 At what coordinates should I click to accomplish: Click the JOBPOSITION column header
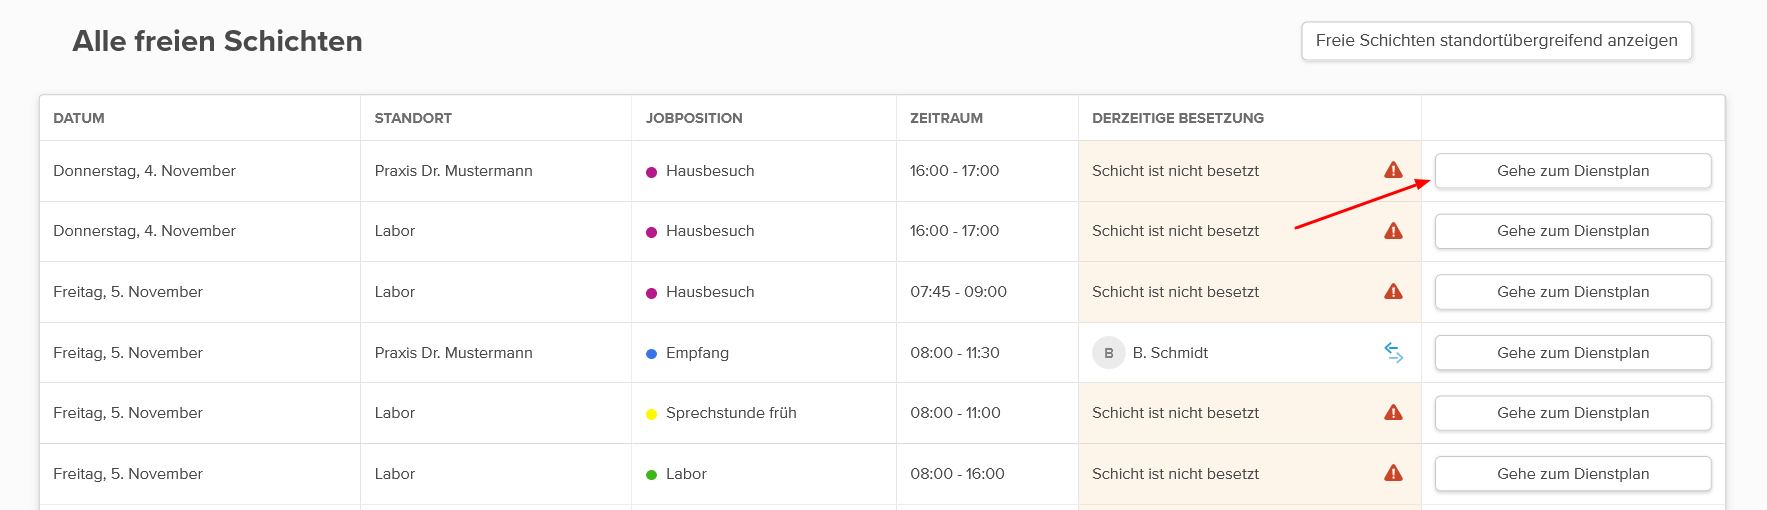694,118
